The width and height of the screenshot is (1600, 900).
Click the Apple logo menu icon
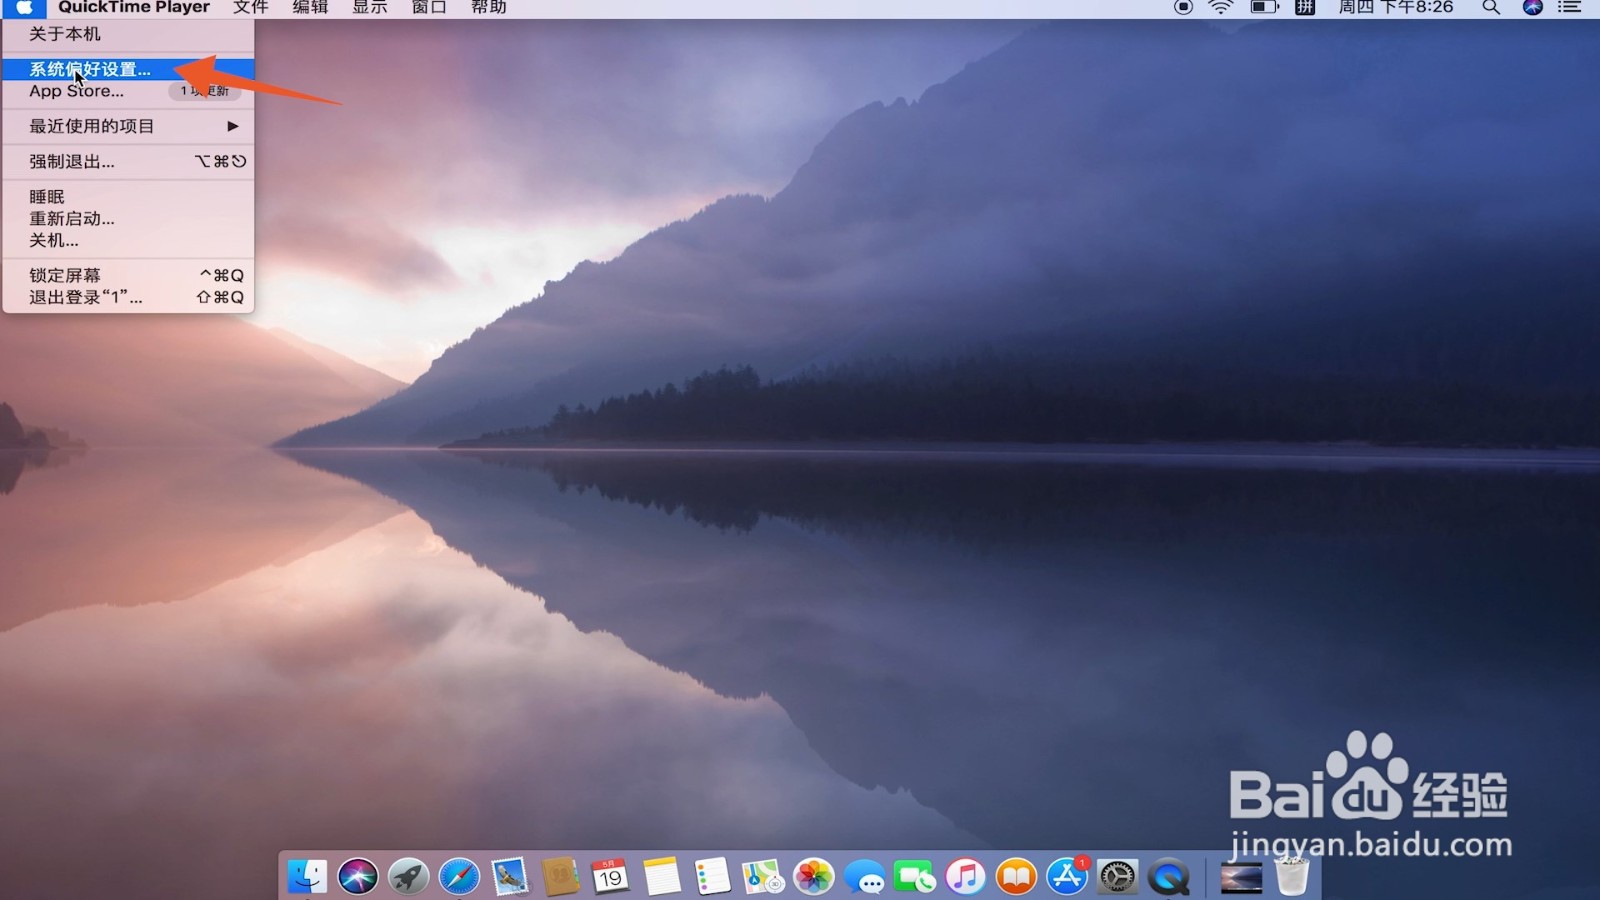coord(24,7)
